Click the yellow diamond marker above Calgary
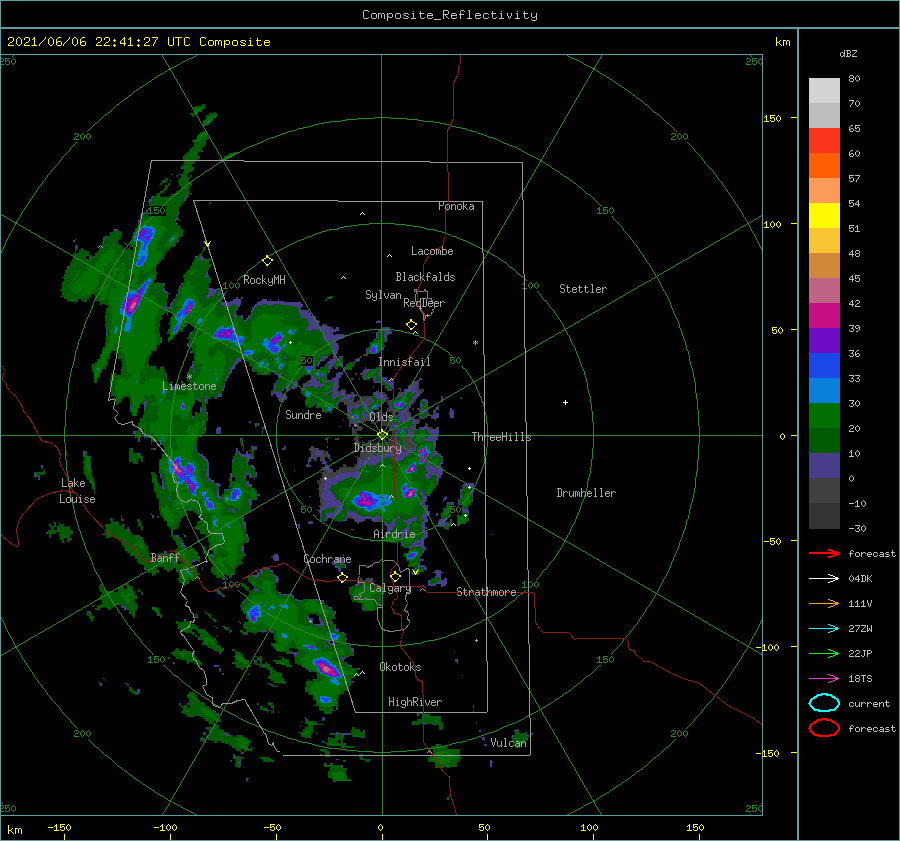This screenshot has width=900, height=841. click(x=395, y=576)
